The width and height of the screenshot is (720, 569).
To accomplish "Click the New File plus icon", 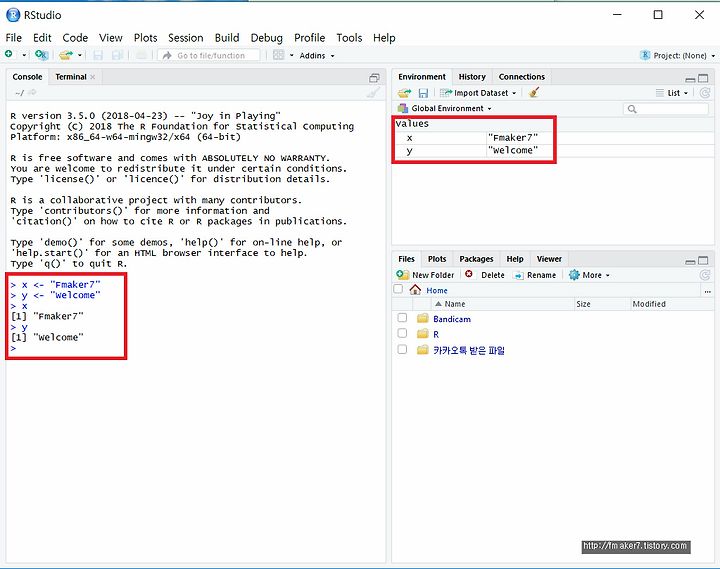I will click(9, 55).
